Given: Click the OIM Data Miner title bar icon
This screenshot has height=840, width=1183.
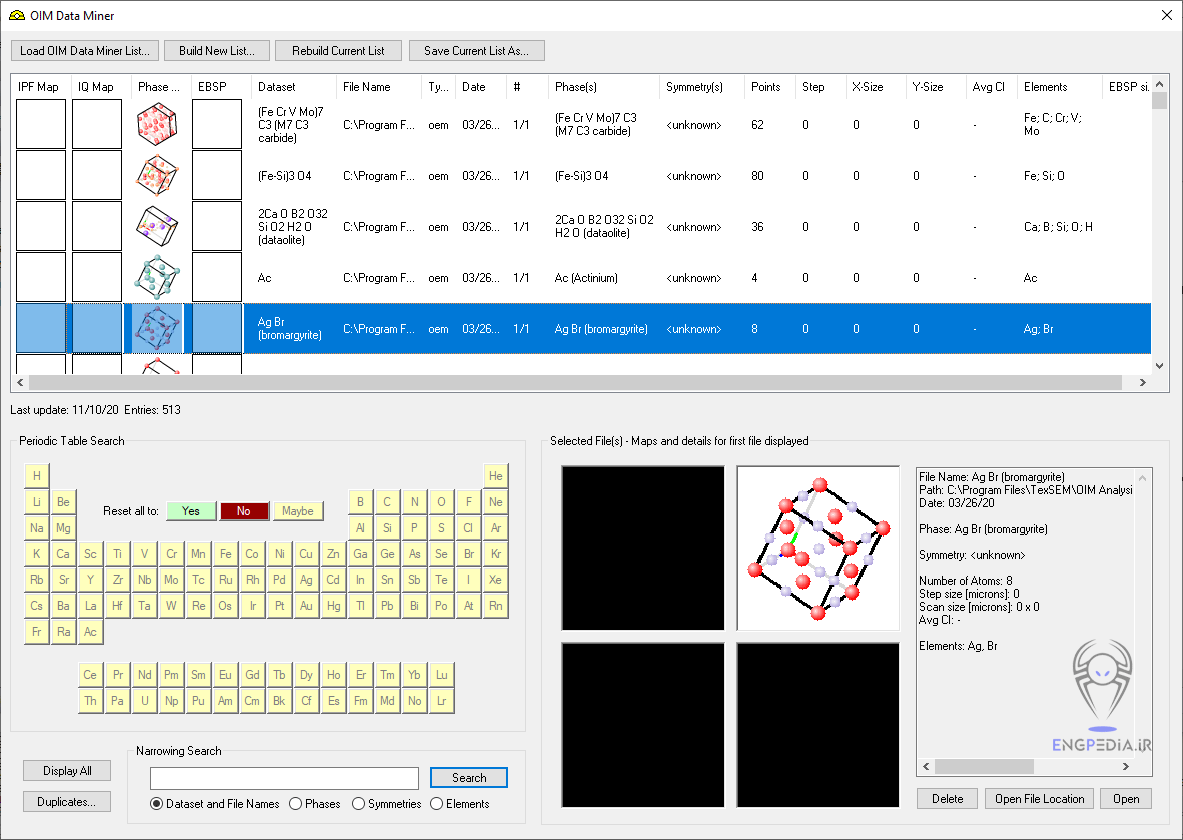Looking at the screenshot, I should 16,15.
